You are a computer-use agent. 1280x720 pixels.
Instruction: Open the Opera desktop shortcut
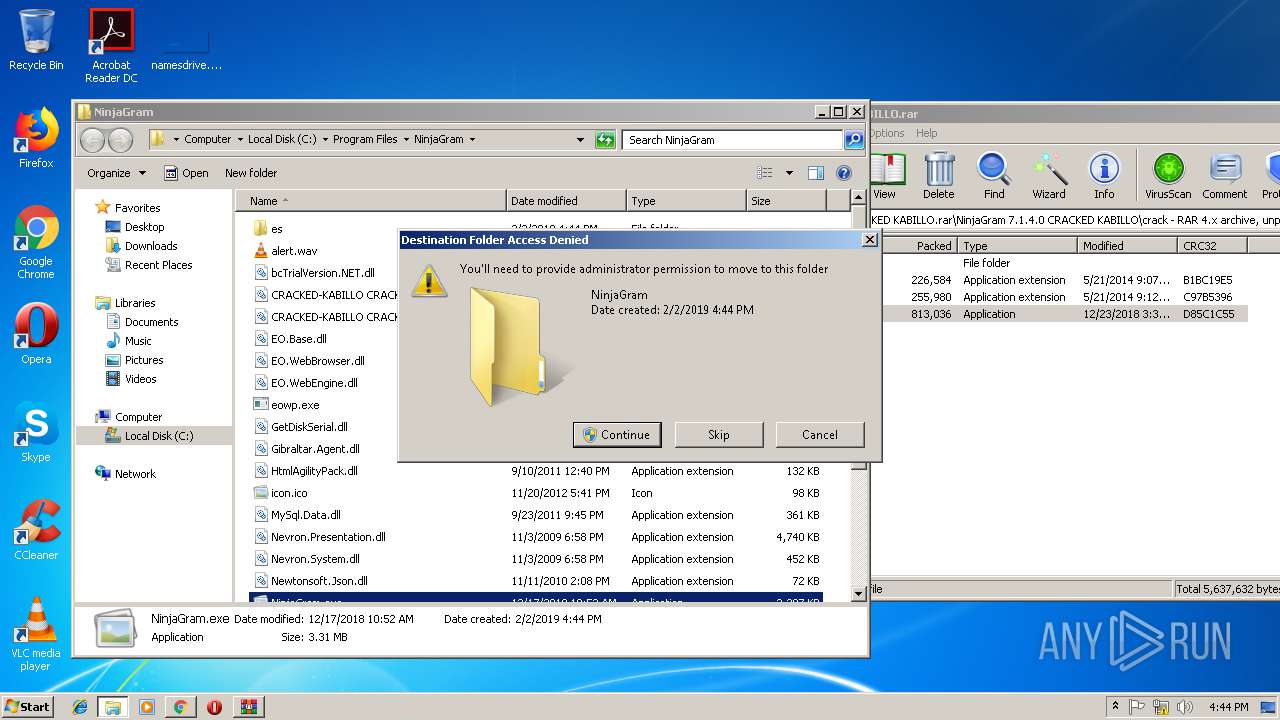pyautogui.click(x=36, y=334)
